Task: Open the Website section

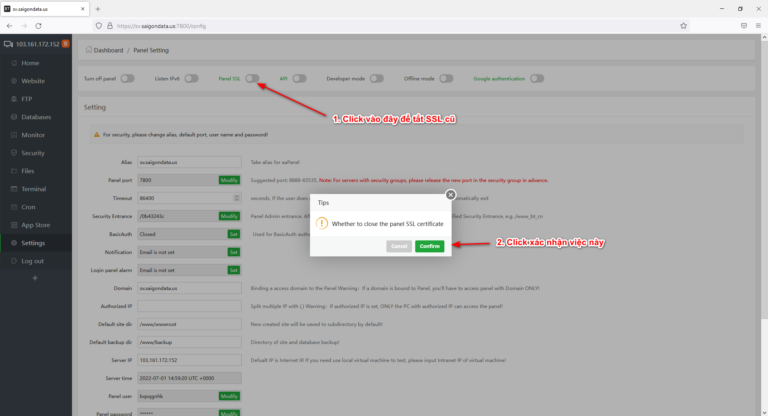Action: [x=33, y=81]
